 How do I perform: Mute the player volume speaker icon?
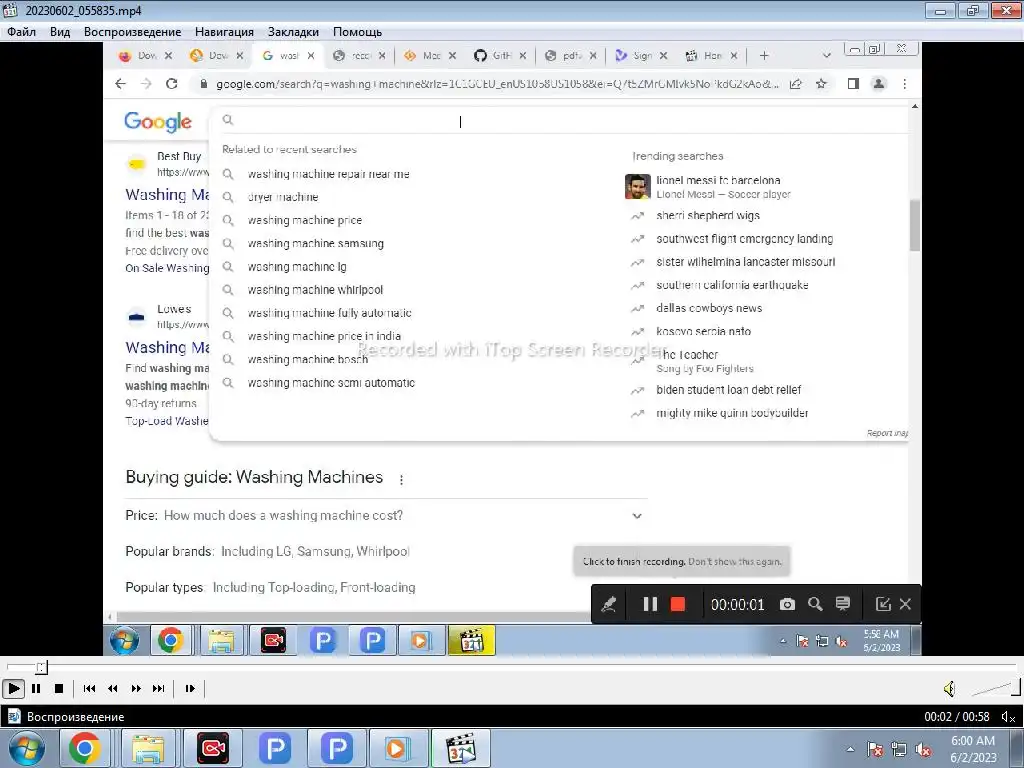[950, 688]
